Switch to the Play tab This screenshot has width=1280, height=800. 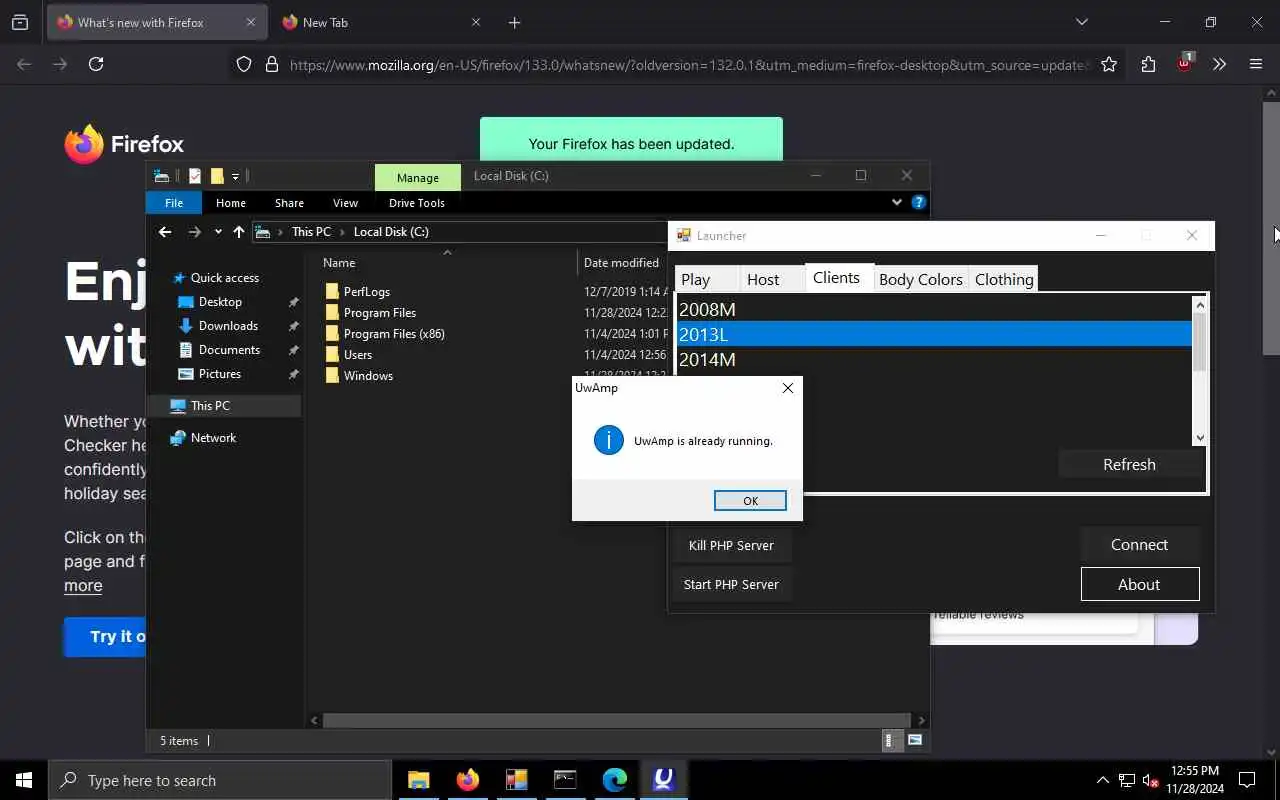click(707, 279)
